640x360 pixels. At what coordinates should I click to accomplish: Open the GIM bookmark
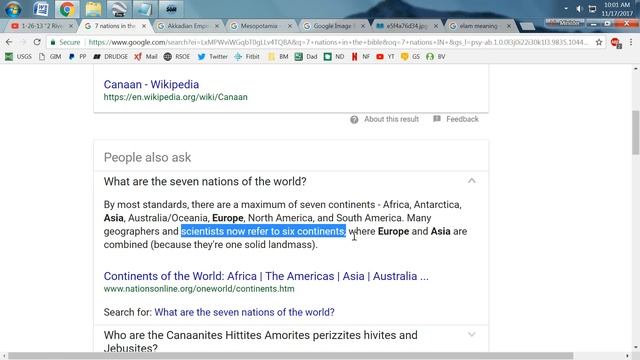point(50,57)
